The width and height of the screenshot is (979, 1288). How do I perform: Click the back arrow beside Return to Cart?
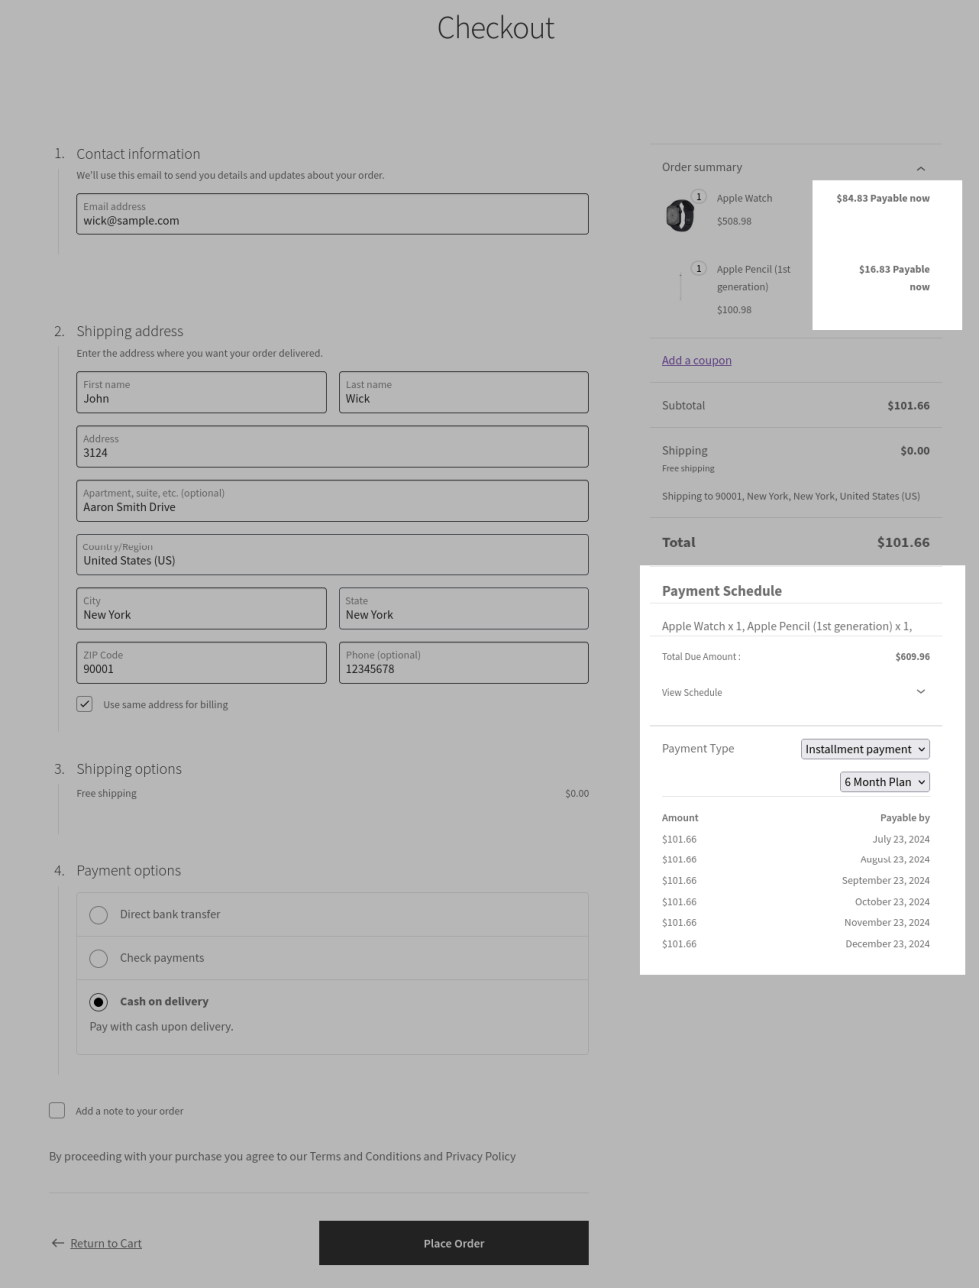57,1243
